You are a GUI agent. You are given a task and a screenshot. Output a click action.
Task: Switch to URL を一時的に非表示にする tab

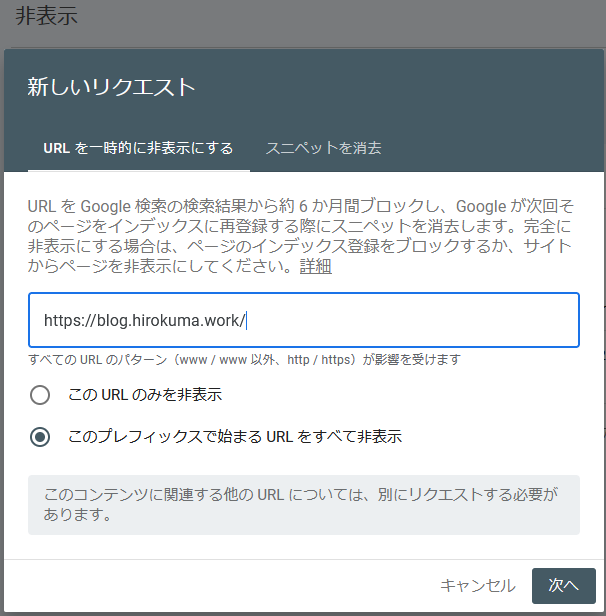(138, 148)
